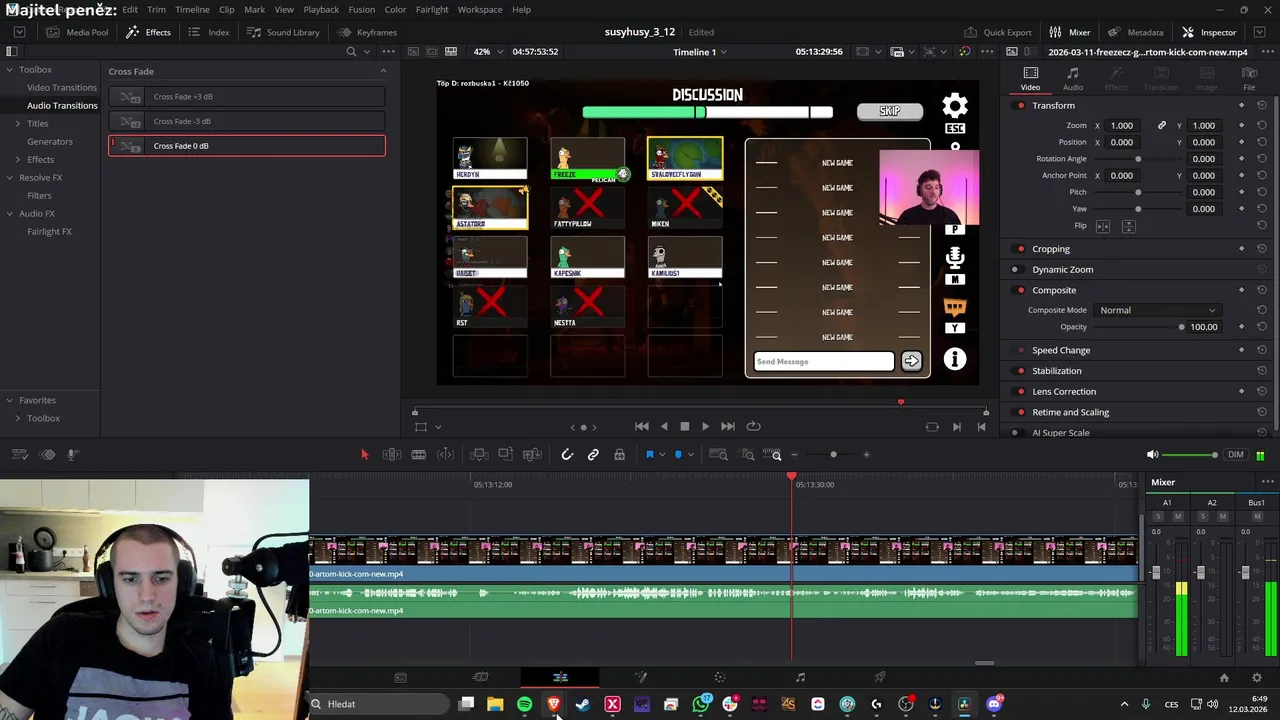
Task: Open the Fairlight menu
Action: pos(432,10)
